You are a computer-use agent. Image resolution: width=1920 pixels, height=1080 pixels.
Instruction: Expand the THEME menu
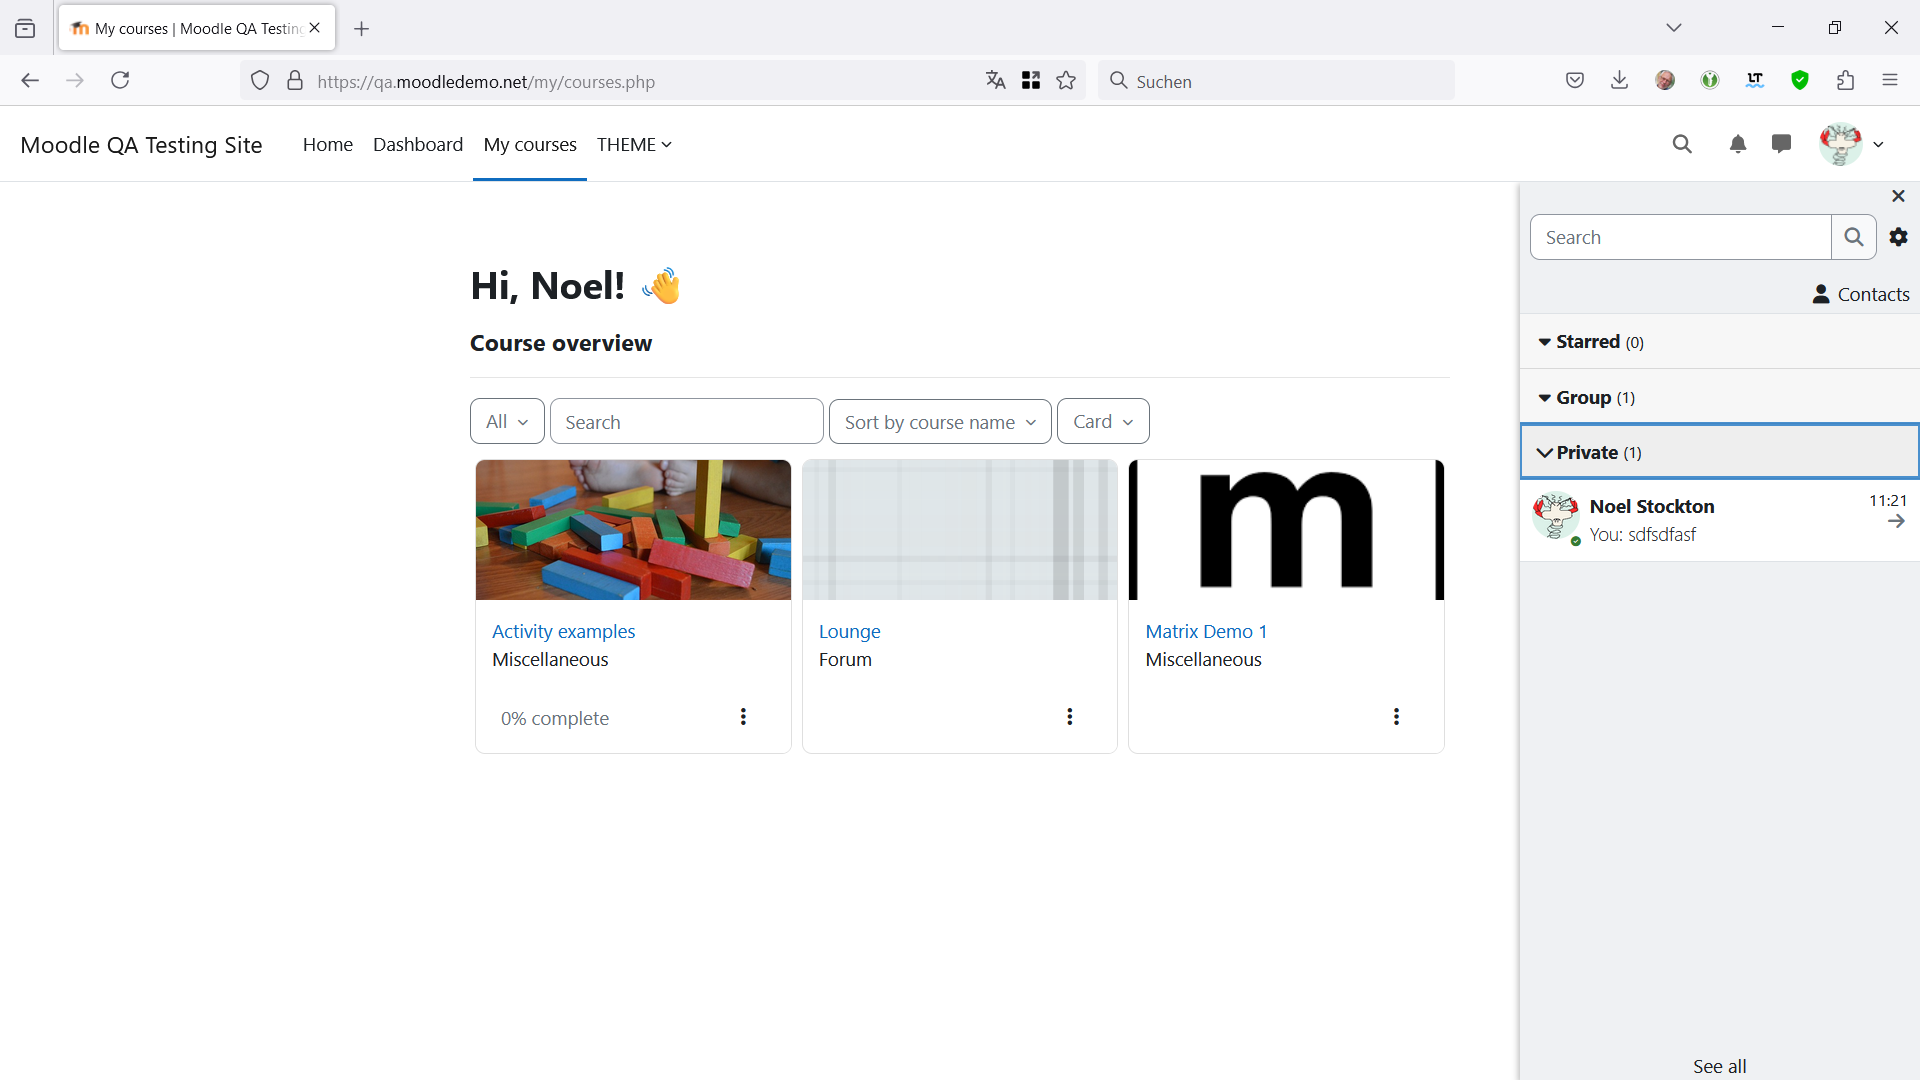634,144
